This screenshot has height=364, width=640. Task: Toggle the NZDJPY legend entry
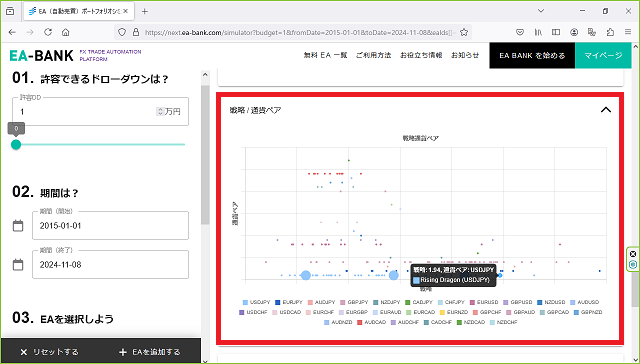point(386,302)
